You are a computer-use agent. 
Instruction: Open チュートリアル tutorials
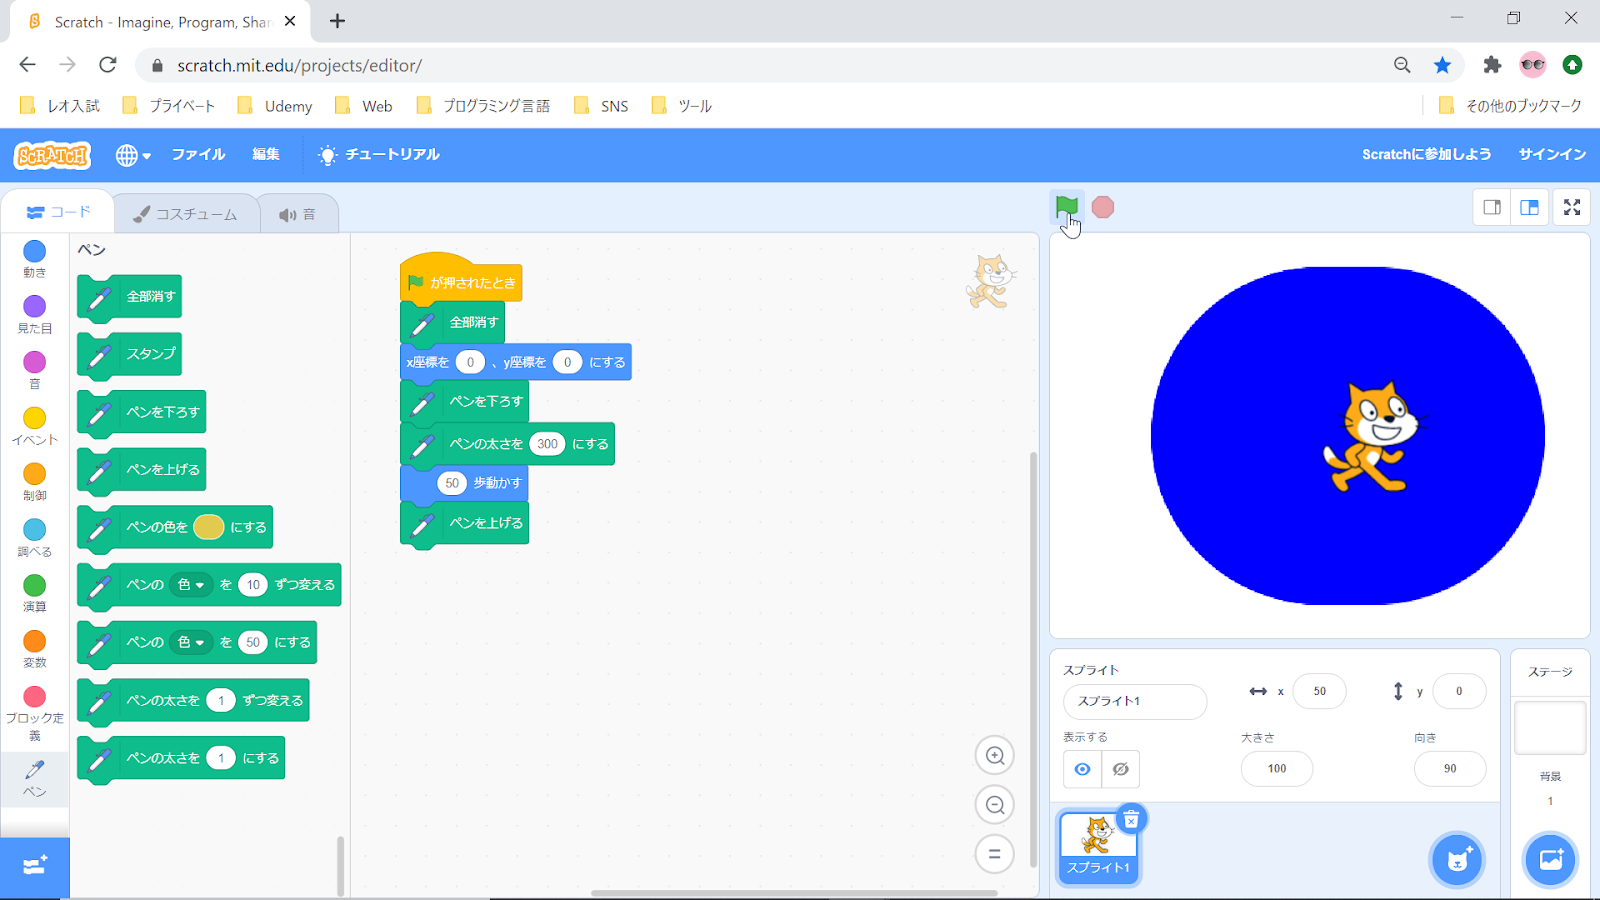(x=379, y=155)
